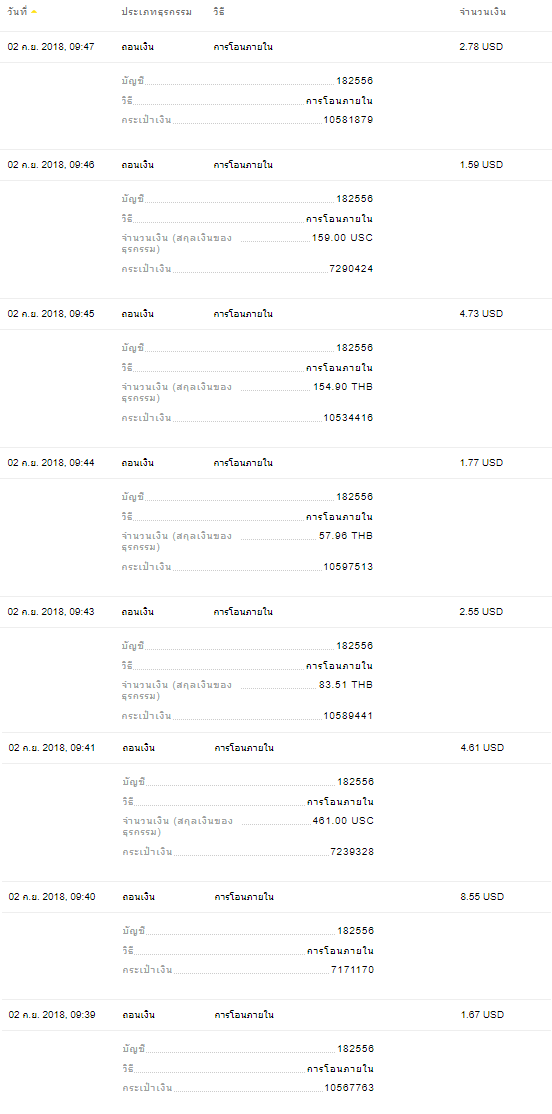Collapse the 09:39 transaction row of 1.67 USD
The height and width of the screenshot is (1114, 552).
tap(276, 1015)
